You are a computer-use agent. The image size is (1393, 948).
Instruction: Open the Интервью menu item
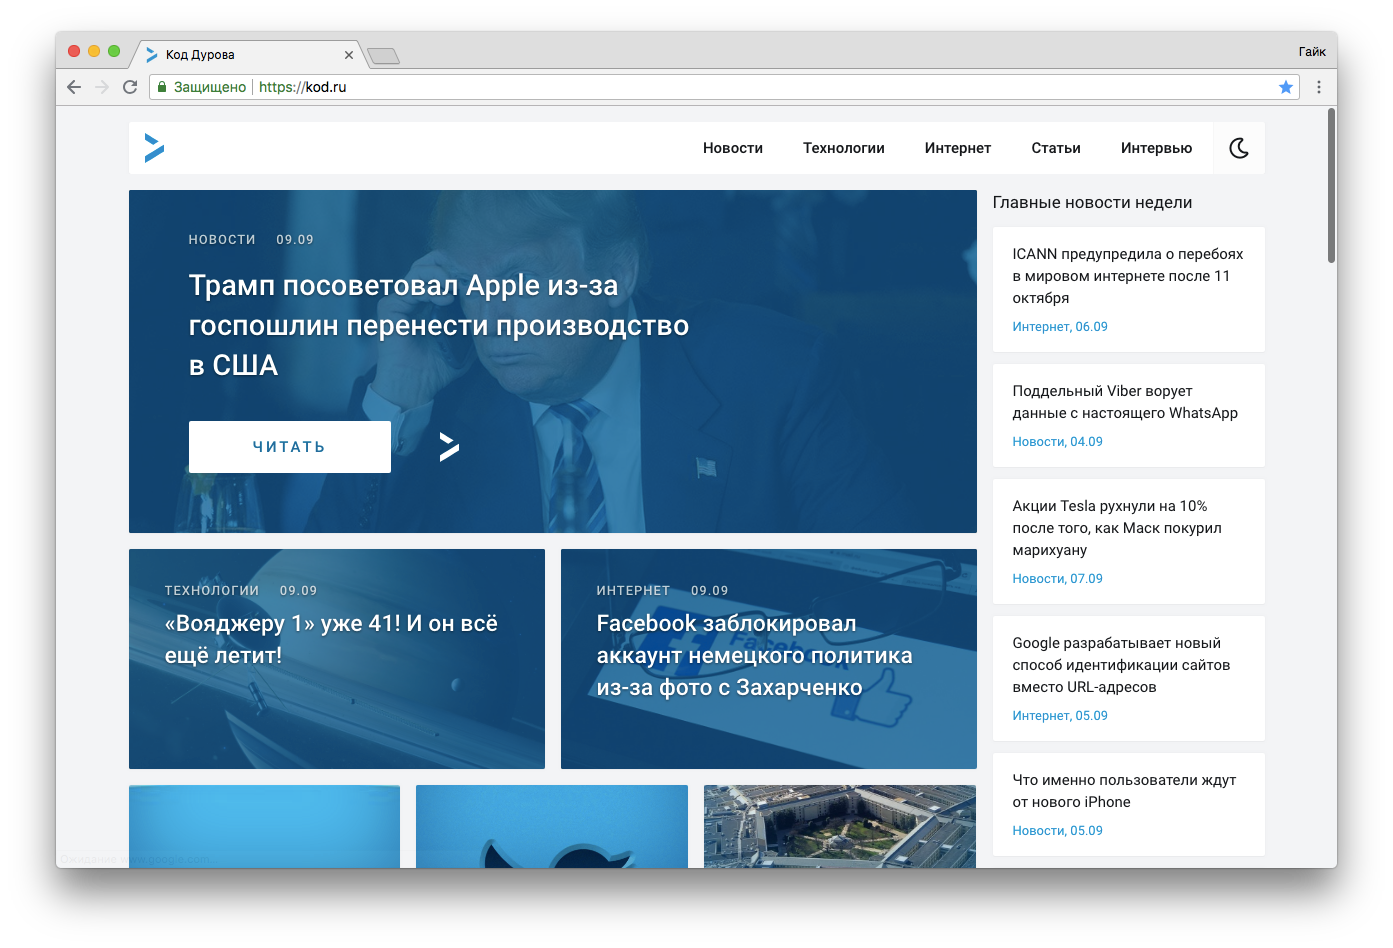click(1156, 148)
